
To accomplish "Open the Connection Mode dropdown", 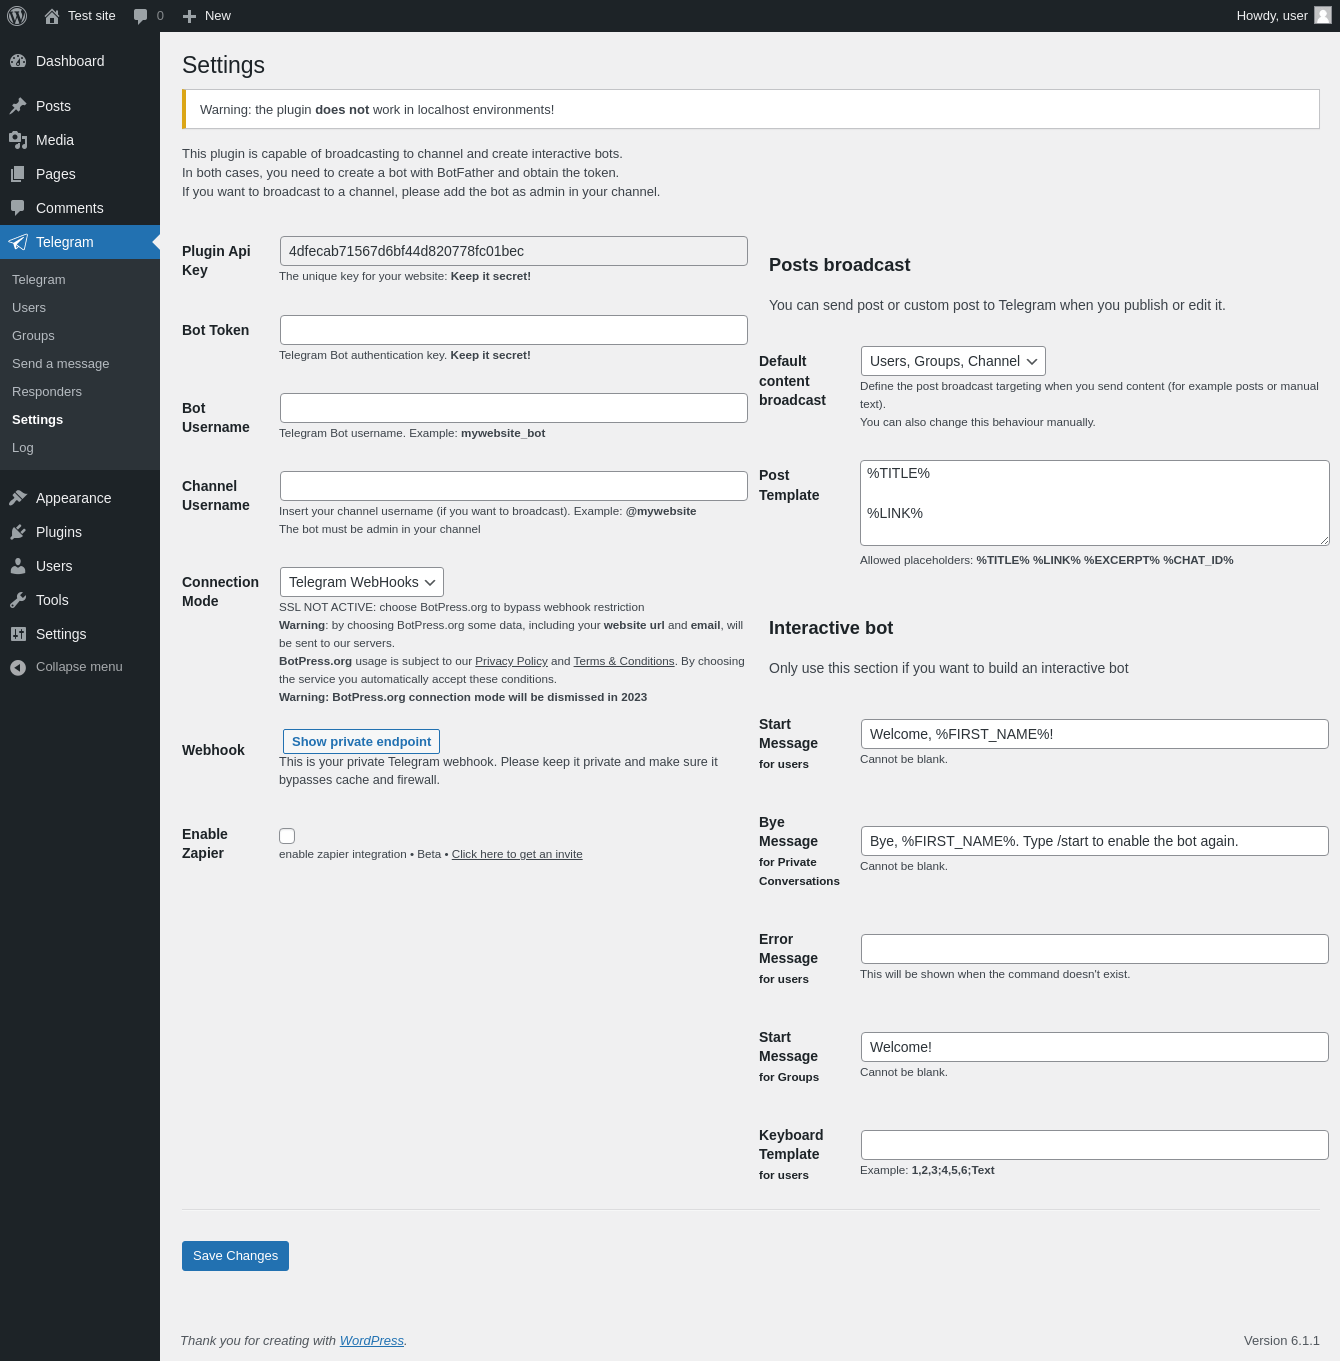I will point(361,582).
